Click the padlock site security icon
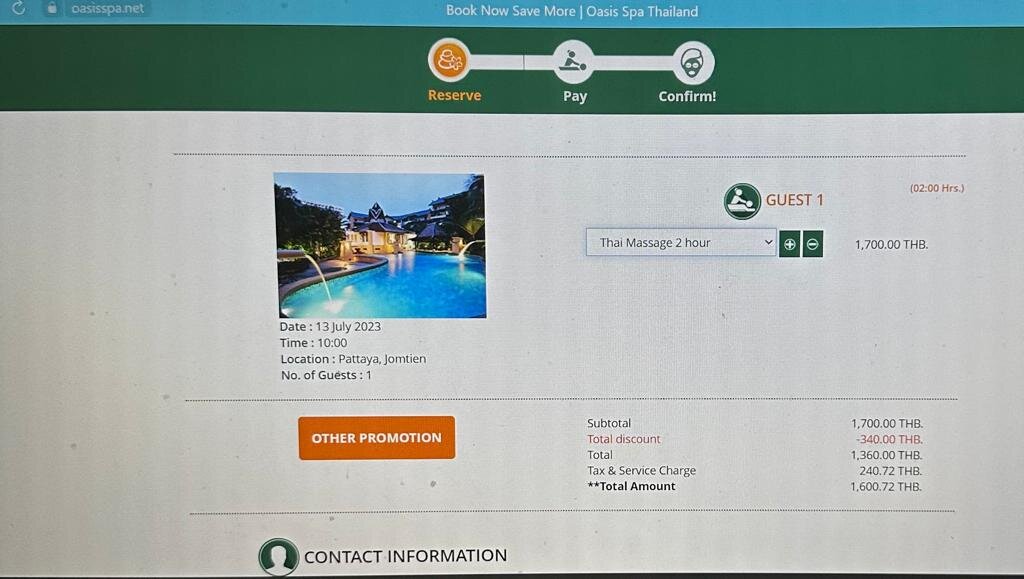Viewport: 1024px width, 579px height. coord(52,8)
